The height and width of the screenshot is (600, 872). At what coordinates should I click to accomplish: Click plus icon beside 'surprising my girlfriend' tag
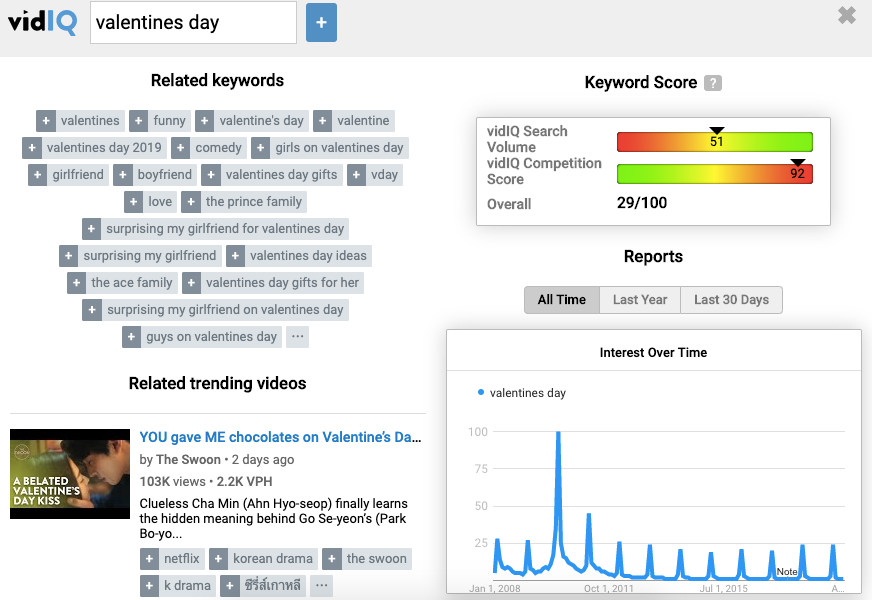[68, 256]
